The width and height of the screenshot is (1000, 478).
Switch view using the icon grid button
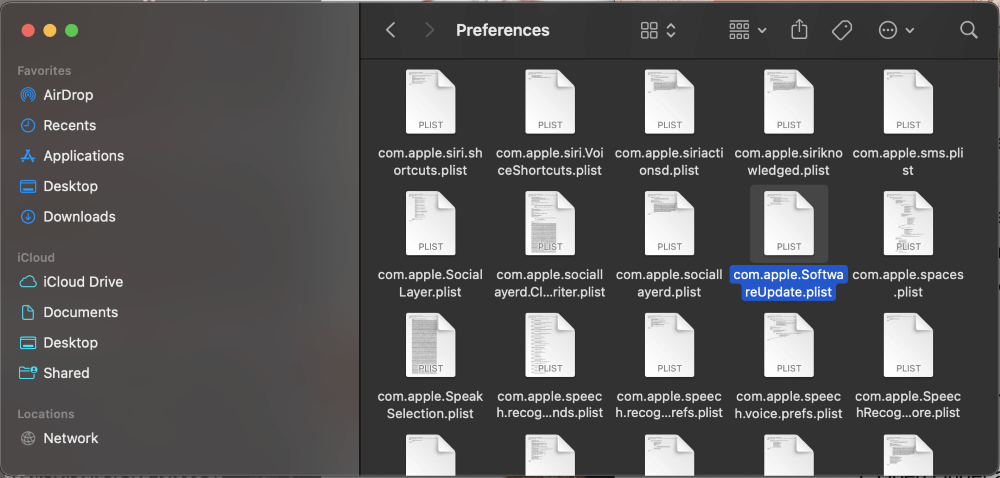[x=658, y=30]
